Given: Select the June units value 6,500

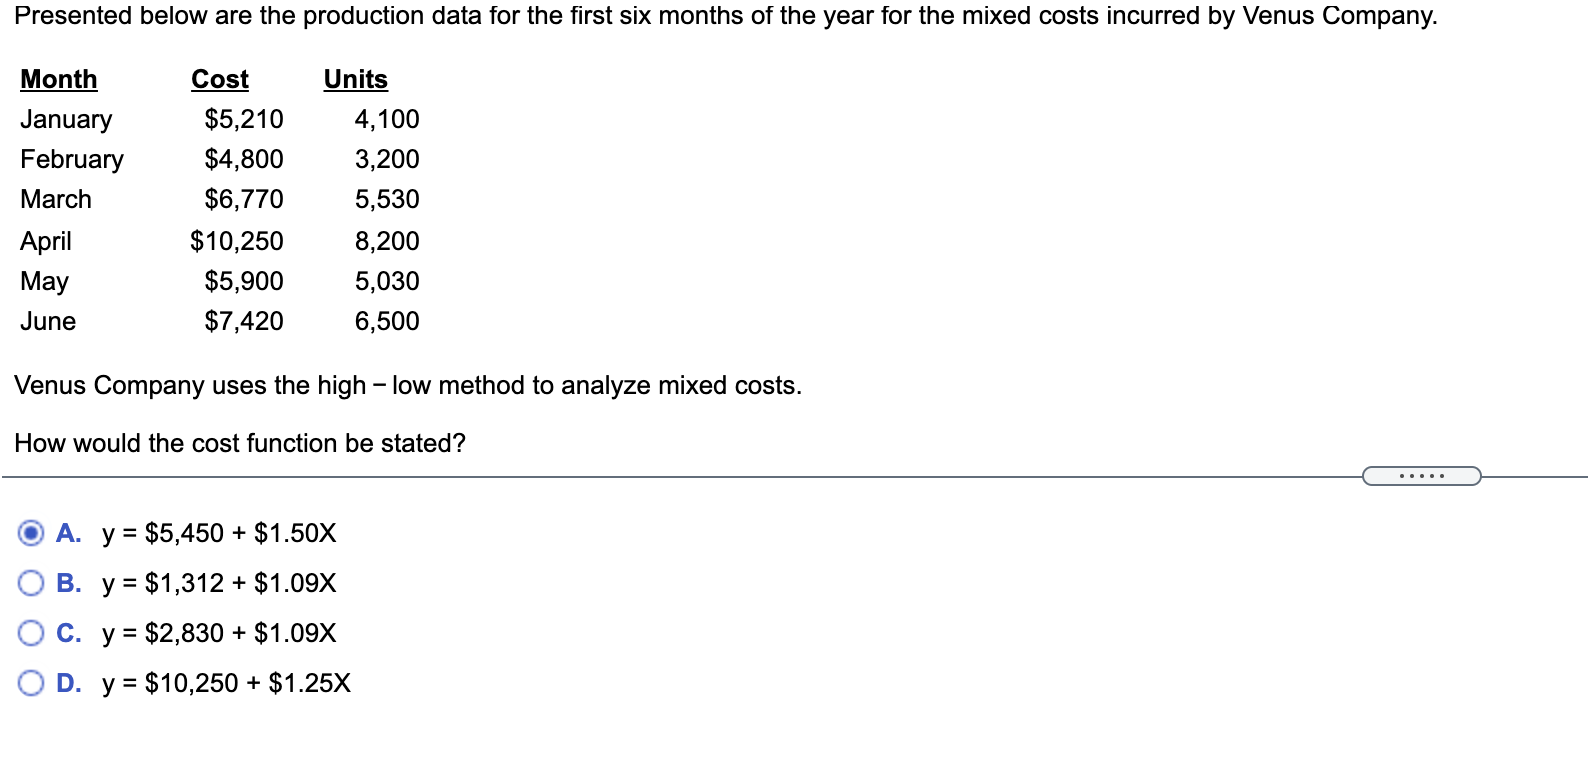Looking at the screenshot, I should (x=388, y=321).
